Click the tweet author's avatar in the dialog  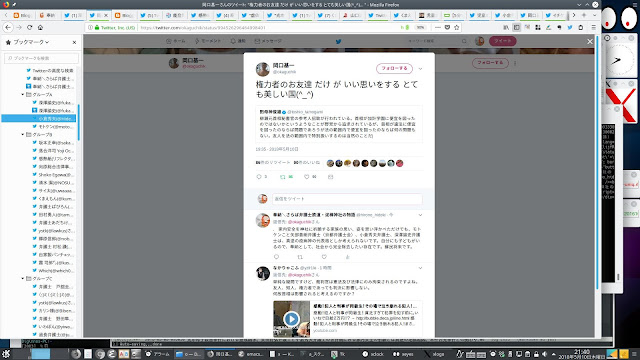tap(262, 69)
